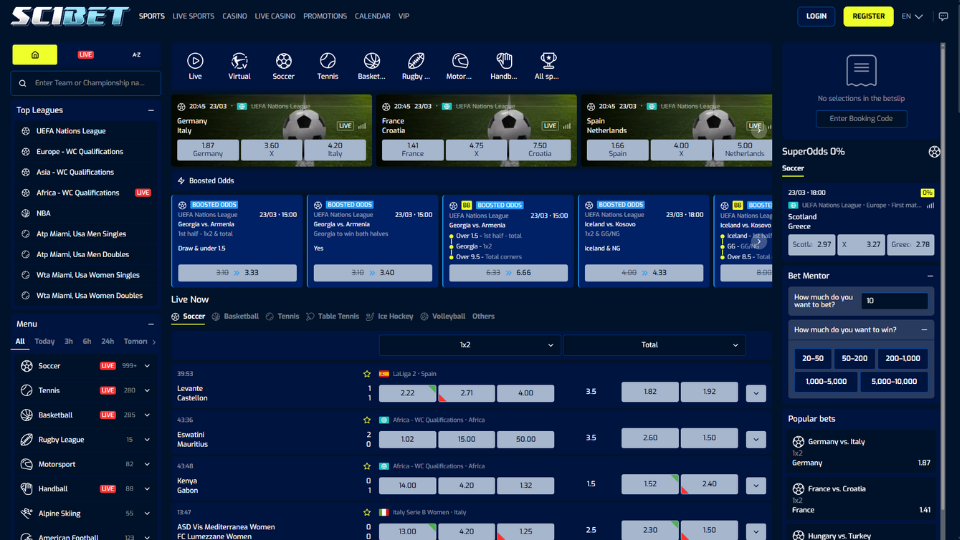The image size is (960, 540).
Task: Favorite the ASD Vis Mediterranea match star
Action: point(367,512)
